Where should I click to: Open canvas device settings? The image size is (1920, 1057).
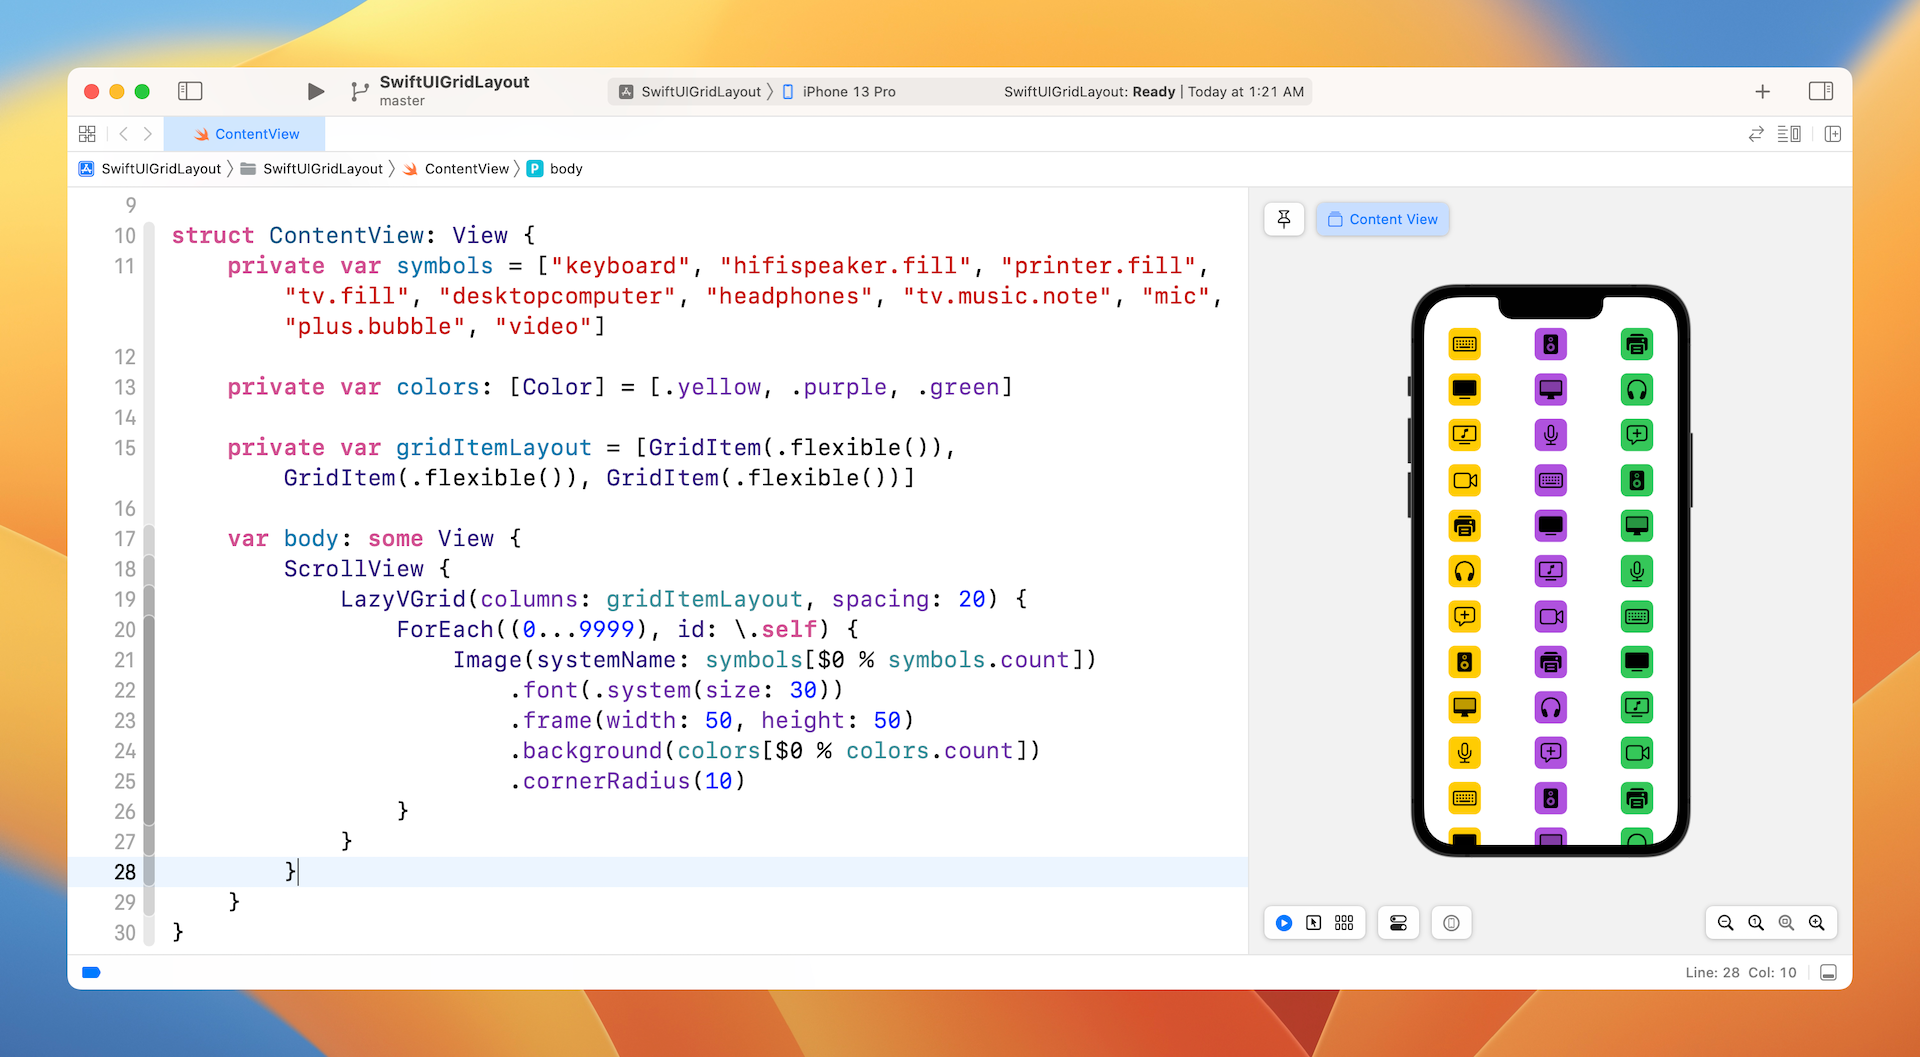[x=1398, y=923]
